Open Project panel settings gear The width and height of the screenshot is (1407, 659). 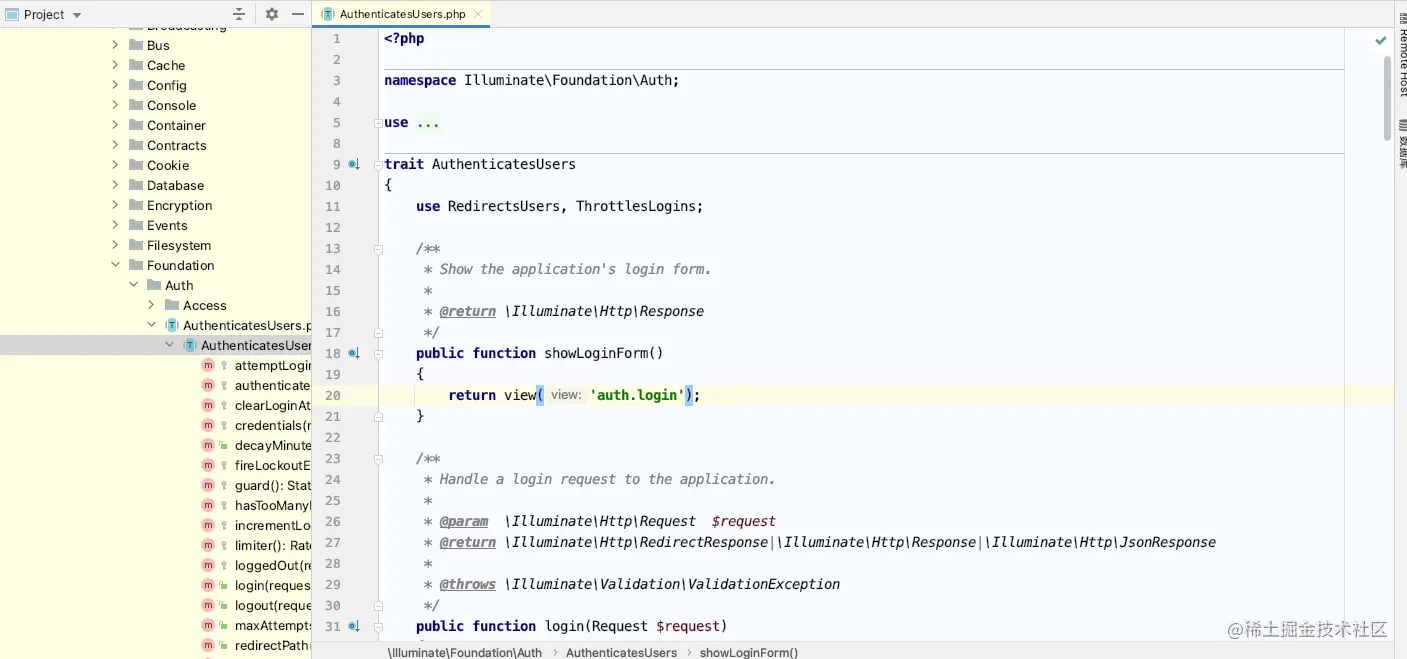(x=271, y=14)
